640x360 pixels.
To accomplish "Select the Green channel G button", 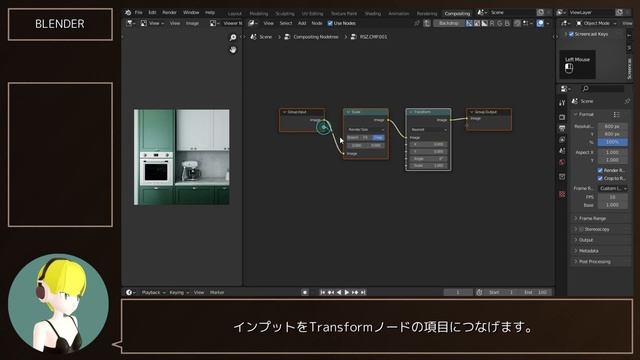I will pos(500,24).
